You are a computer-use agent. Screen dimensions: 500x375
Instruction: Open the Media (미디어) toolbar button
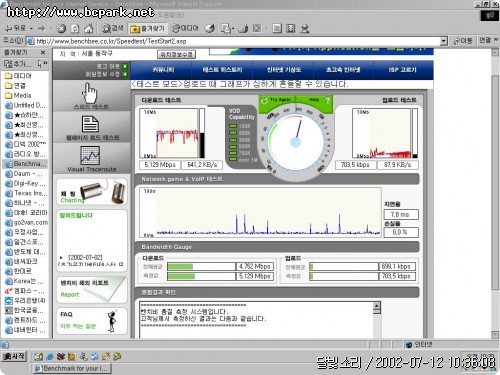(x=185, y=28)
